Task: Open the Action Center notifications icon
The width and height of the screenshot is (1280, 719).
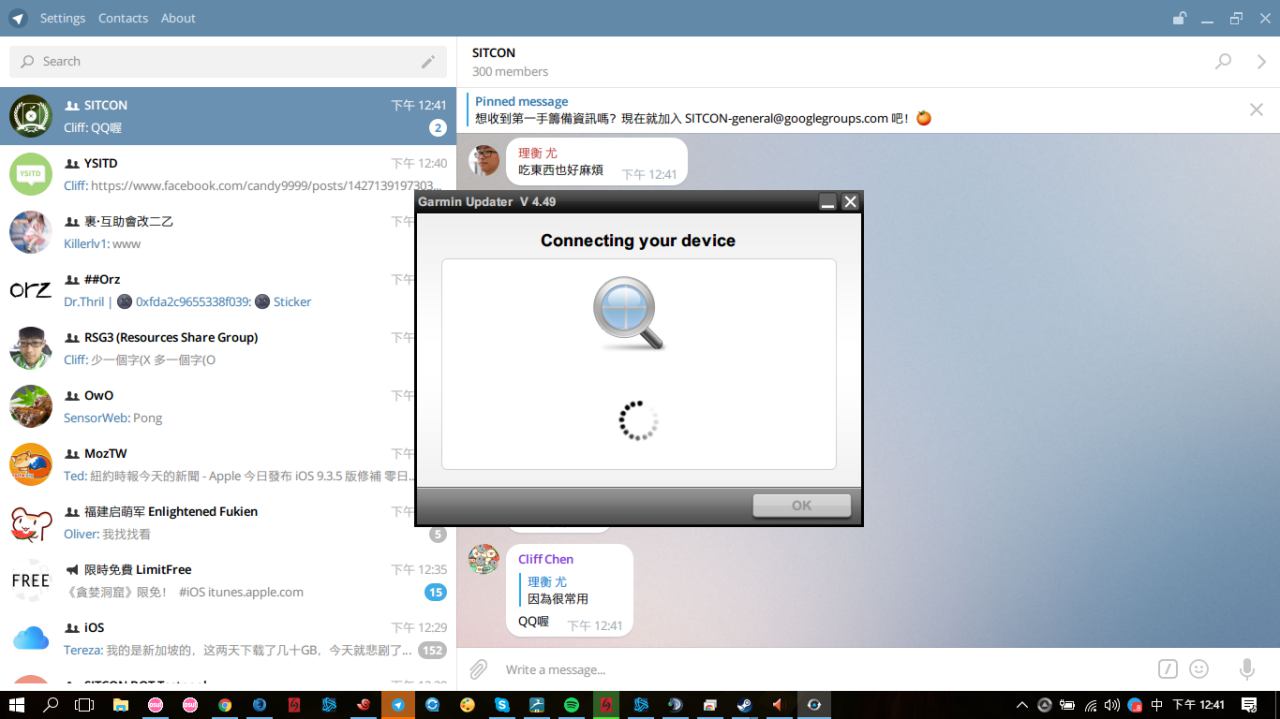Action: 1249,705
